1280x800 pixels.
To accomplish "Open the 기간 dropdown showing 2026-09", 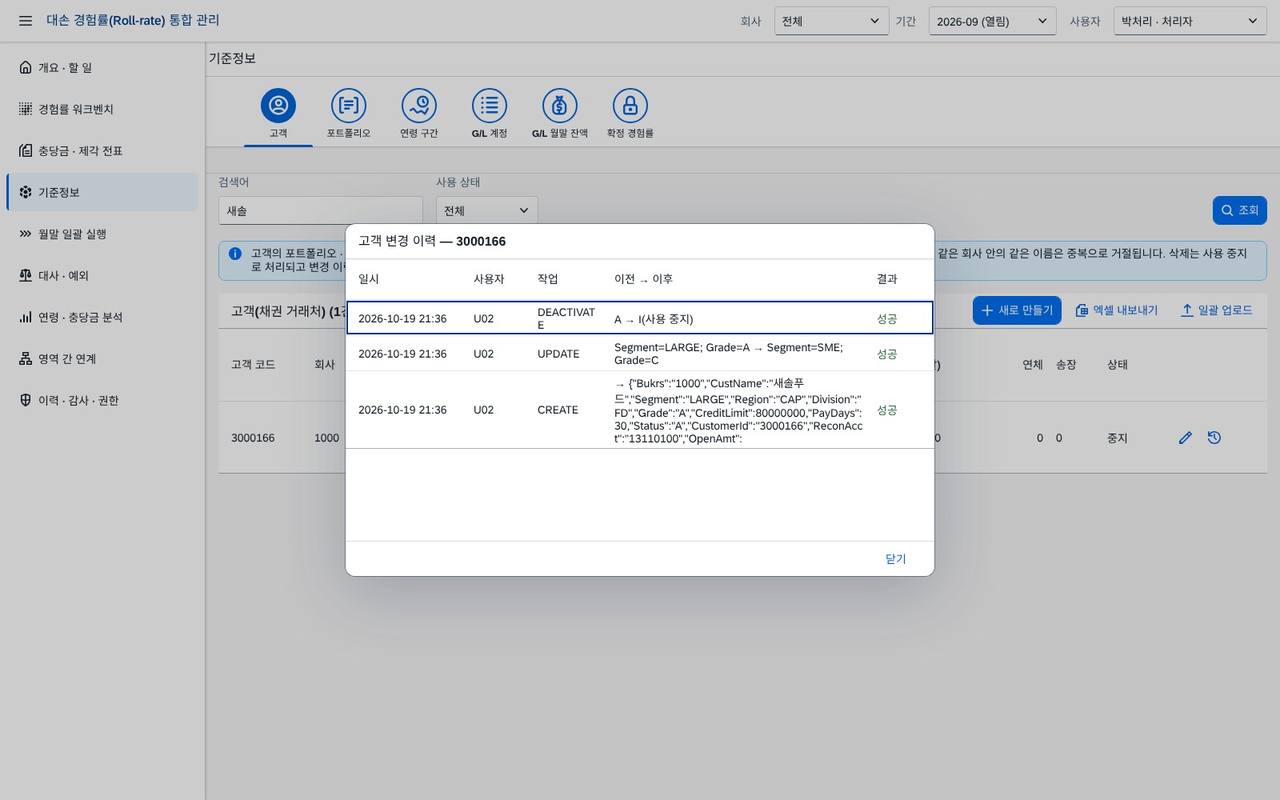I will [x=992, y=21].
